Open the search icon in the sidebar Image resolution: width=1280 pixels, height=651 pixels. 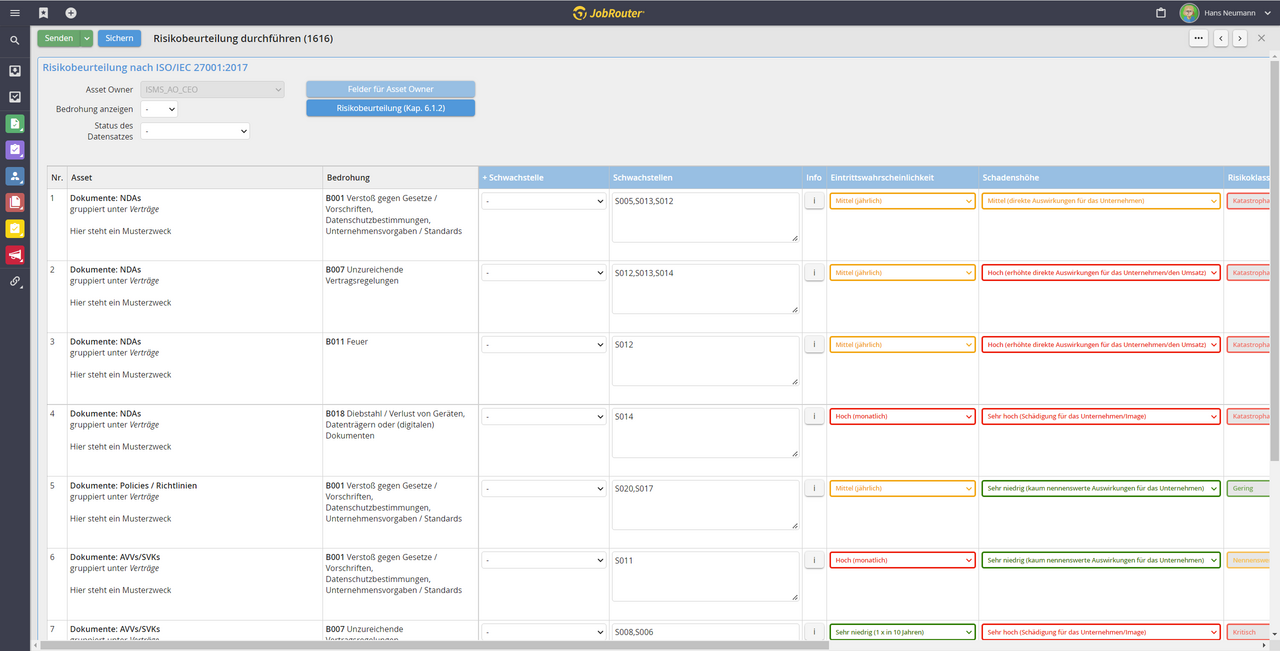15,41
